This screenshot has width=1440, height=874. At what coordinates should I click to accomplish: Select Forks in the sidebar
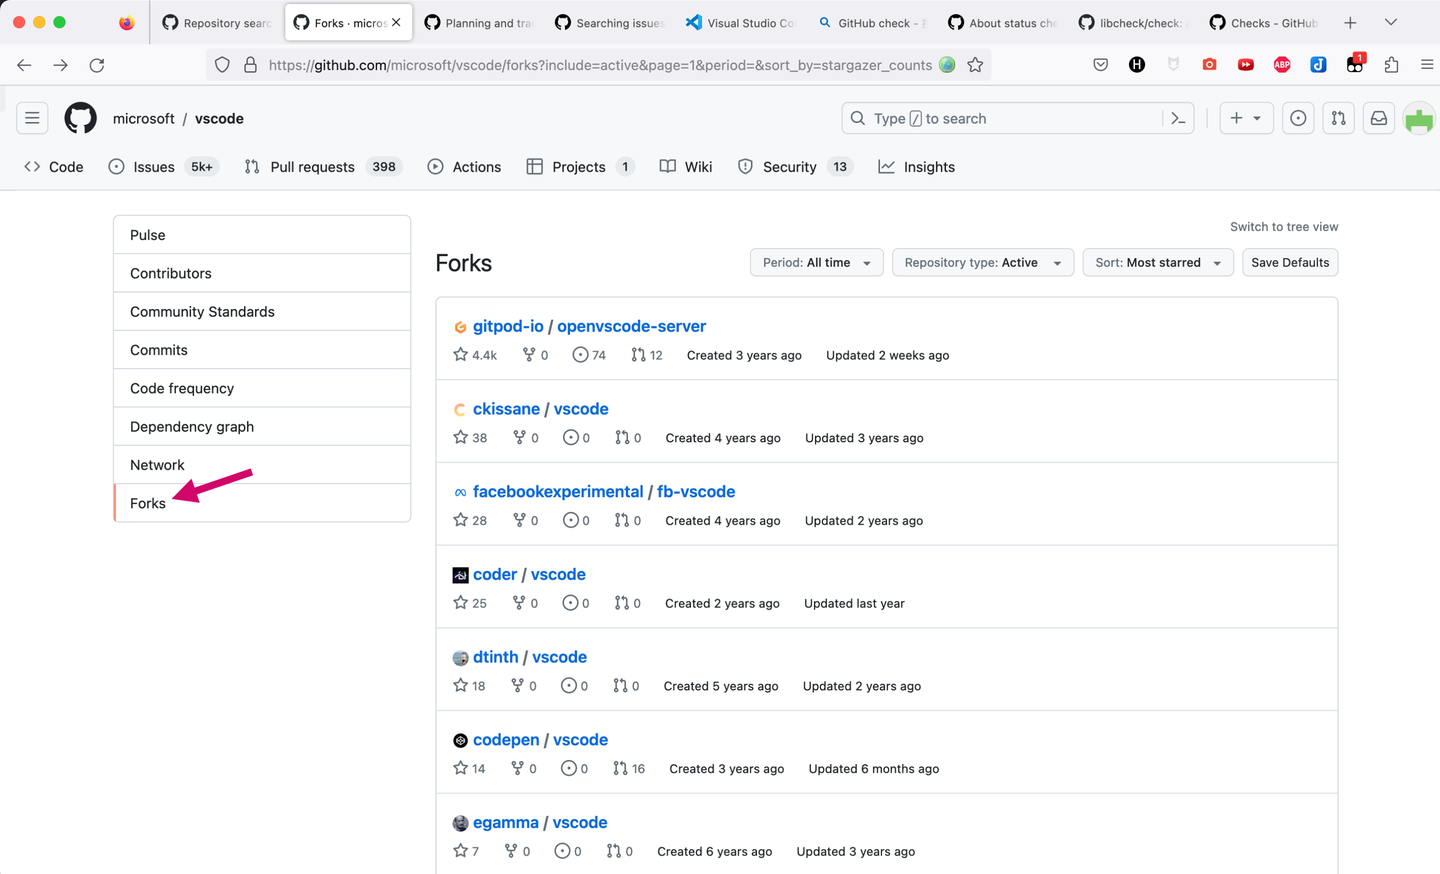coord(262,503)
